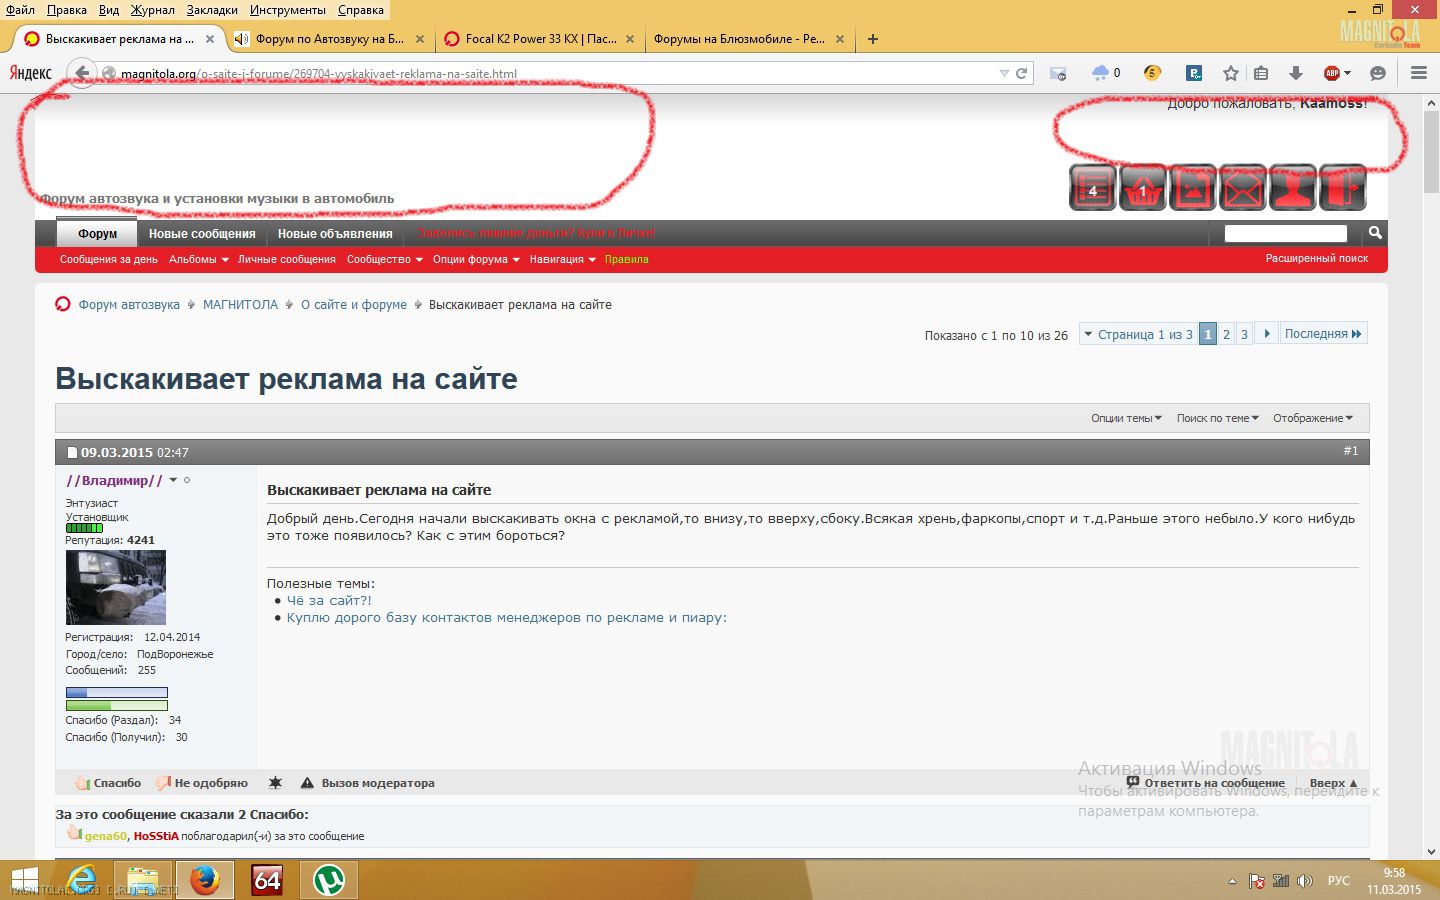1440x900 pixels.
Task: Click the volume icon in system tray
Action: [x=1305, y=881]
